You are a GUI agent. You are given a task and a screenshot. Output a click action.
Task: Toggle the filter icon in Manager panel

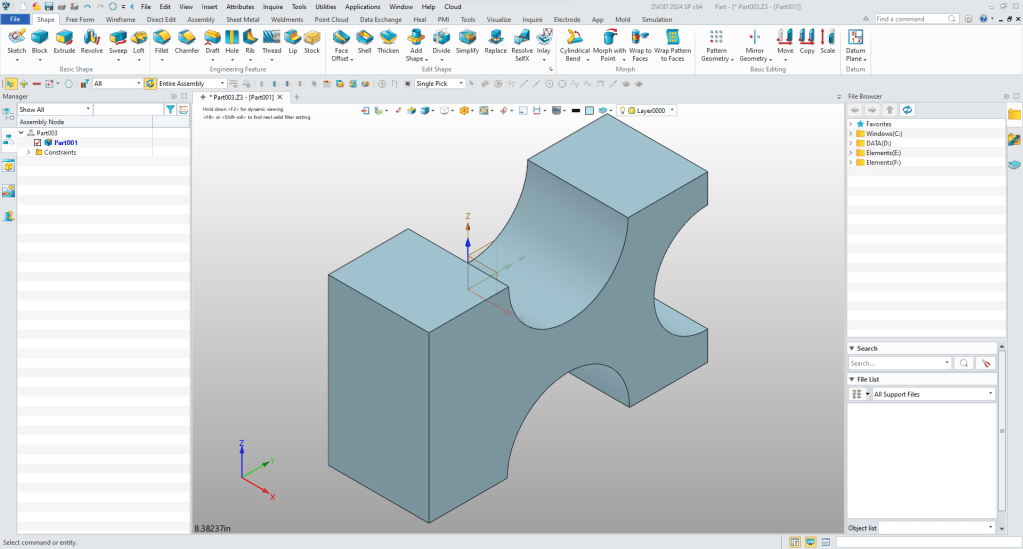170,109
